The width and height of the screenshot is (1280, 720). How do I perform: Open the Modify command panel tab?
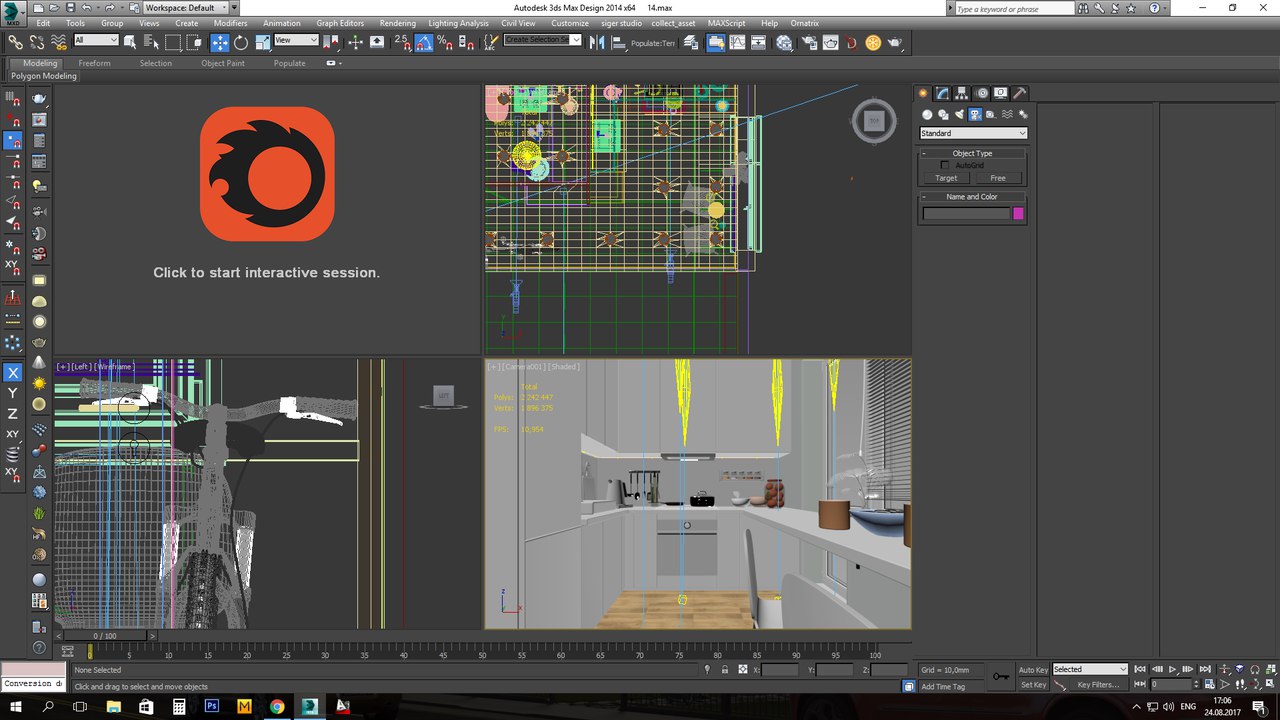(x=942, y=93)
